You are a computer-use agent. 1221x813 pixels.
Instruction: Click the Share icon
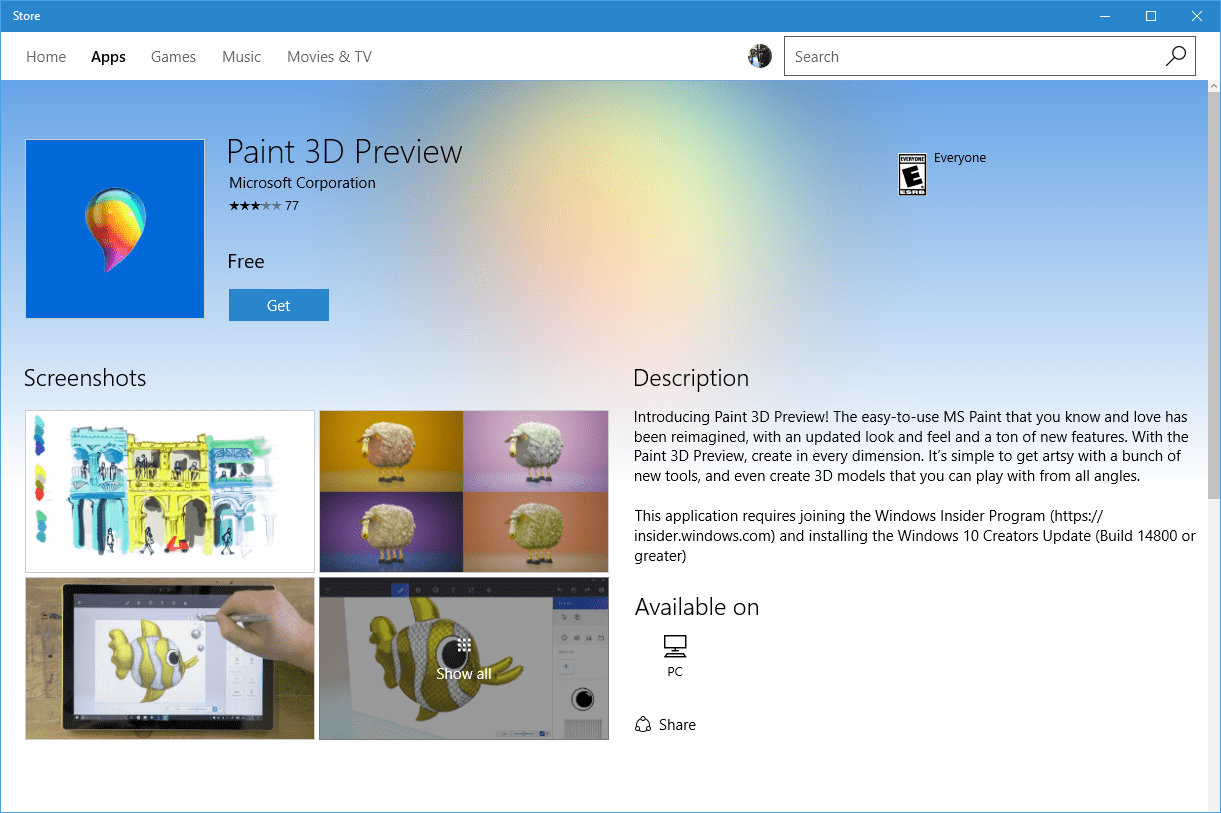pyautogui.click(x=644, y=724)
